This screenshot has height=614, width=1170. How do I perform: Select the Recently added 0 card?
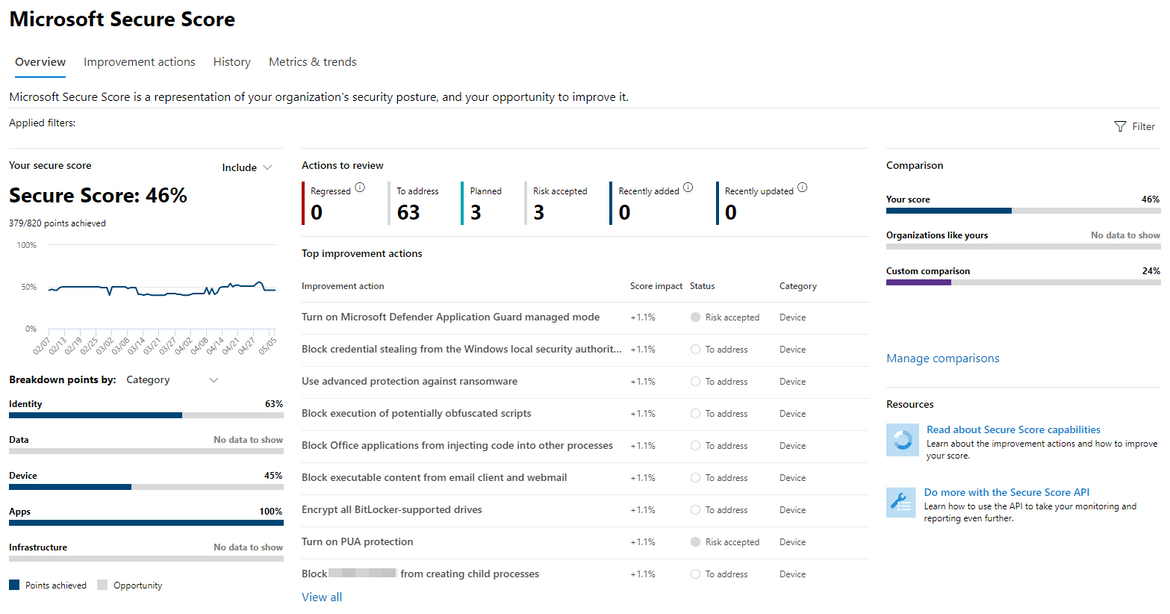click(x=652, y=203)
